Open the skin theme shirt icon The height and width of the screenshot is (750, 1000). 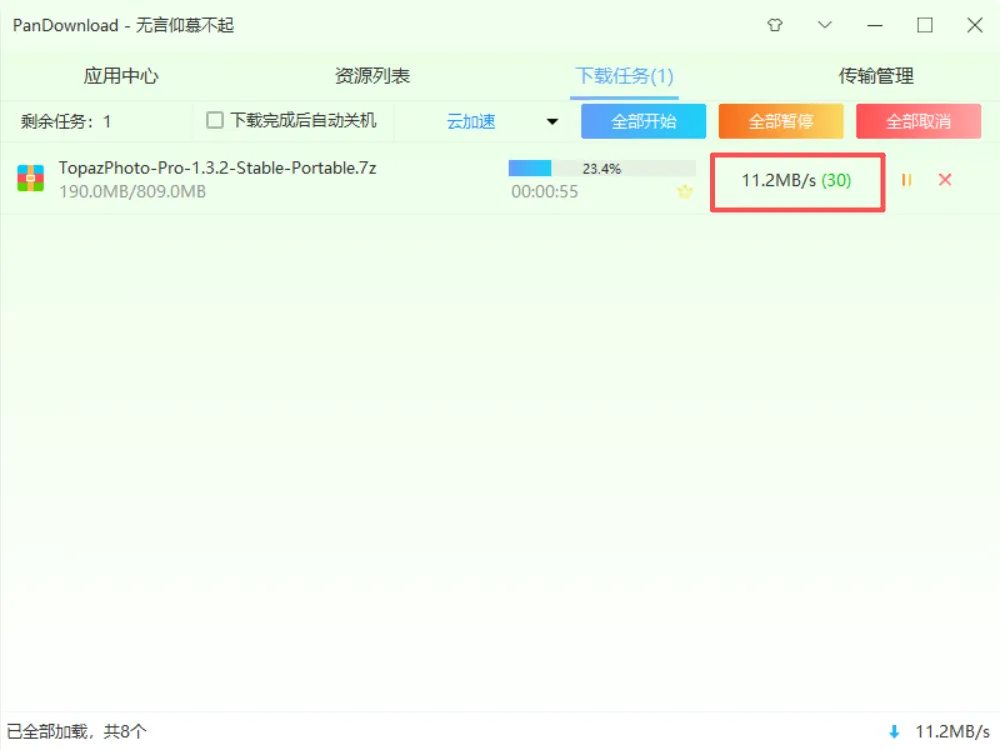point(775,25)
